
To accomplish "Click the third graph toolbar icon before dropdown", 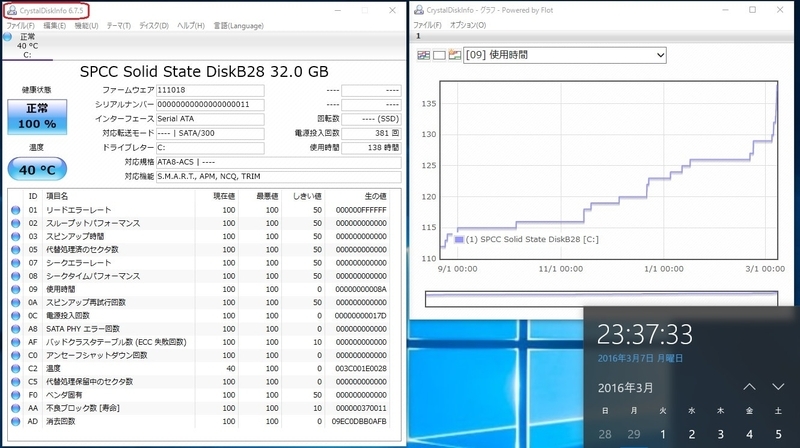I will 455,55.
